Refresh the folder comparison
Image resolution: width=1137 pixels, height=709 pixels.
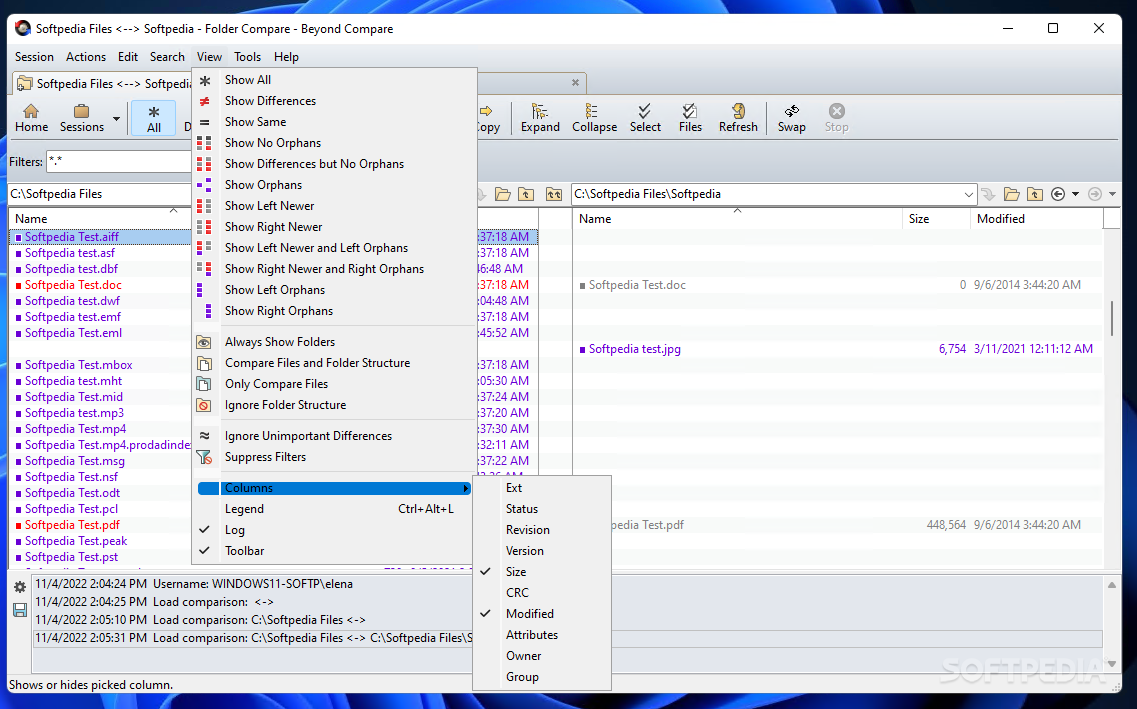tap(737, 118)
